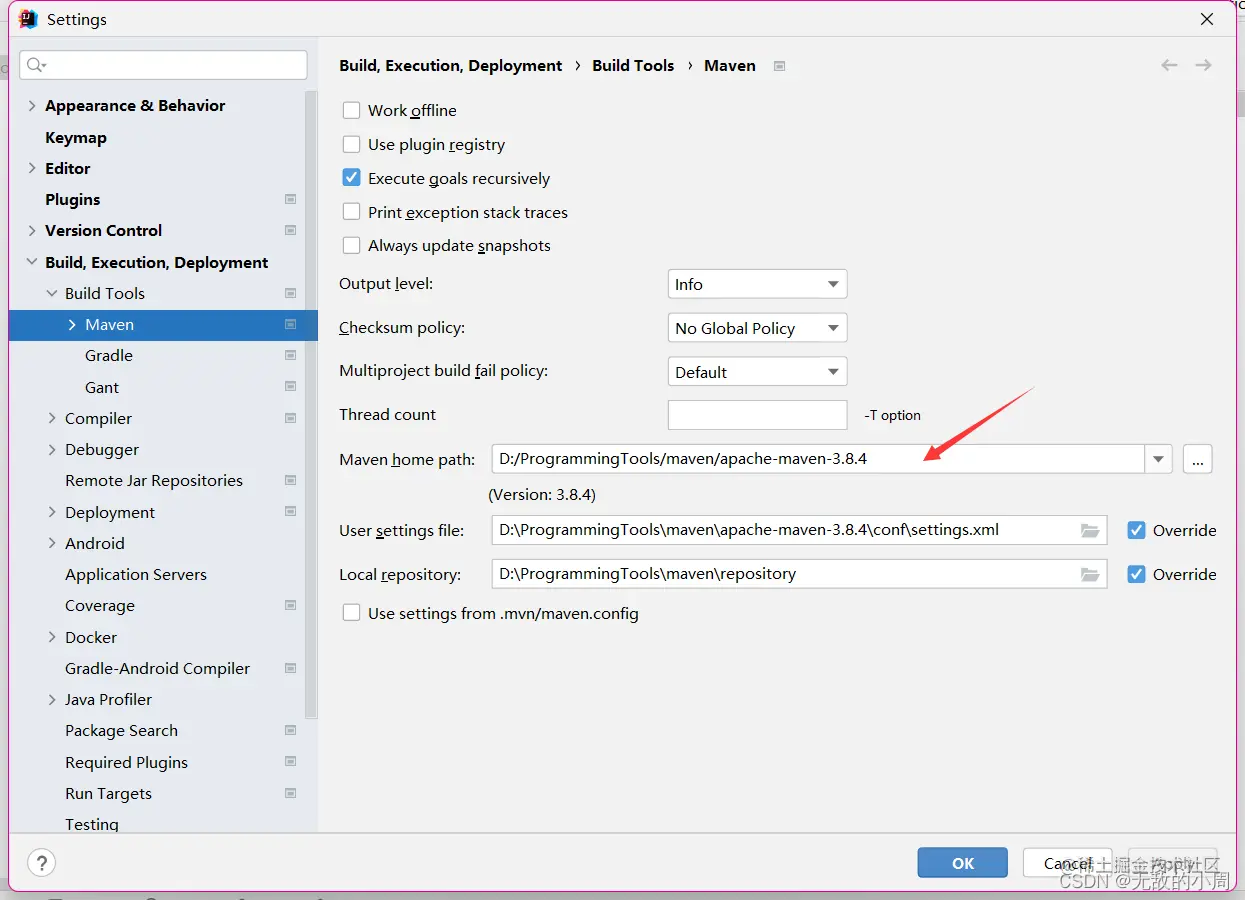Click project-level icon beside Coverage

coord(290,605)
